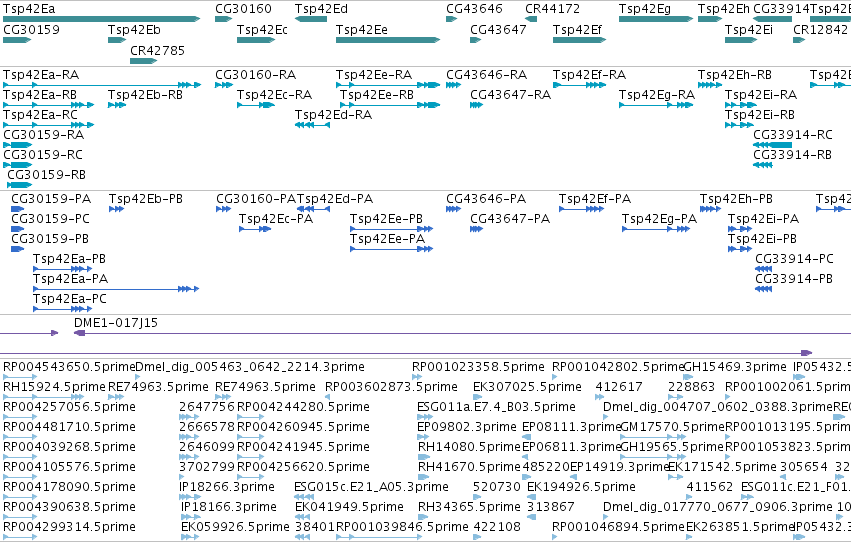Select the CG30160-RA transcript label
Screen dimensions: 851x542
click(x=256, y=74)
